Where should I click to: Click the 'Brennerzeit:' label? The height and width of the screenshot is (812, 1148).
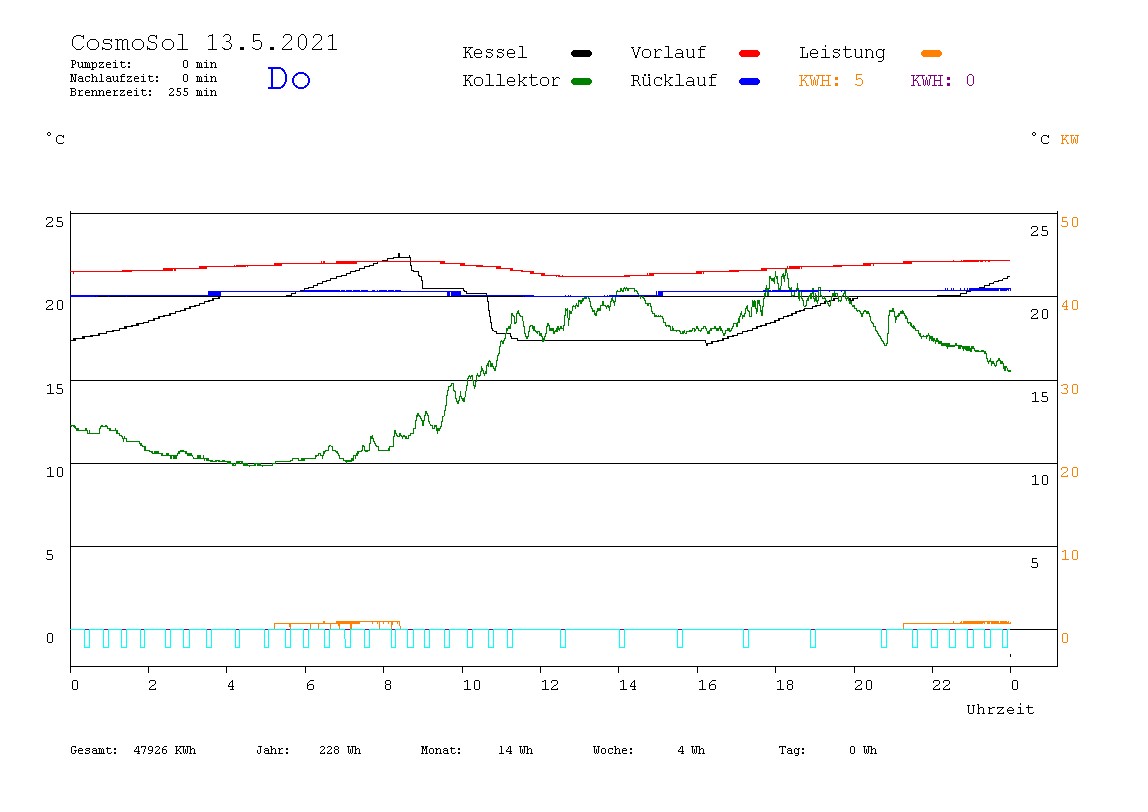click(x=111, y=92)
